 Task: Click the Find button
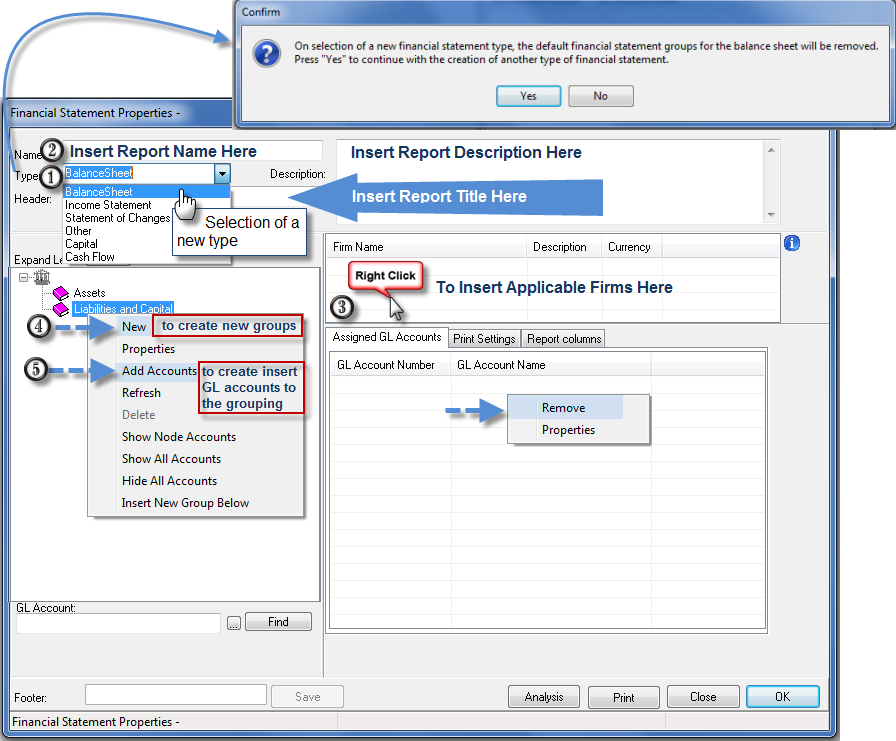pyautogui.click(x=278, y=622)
